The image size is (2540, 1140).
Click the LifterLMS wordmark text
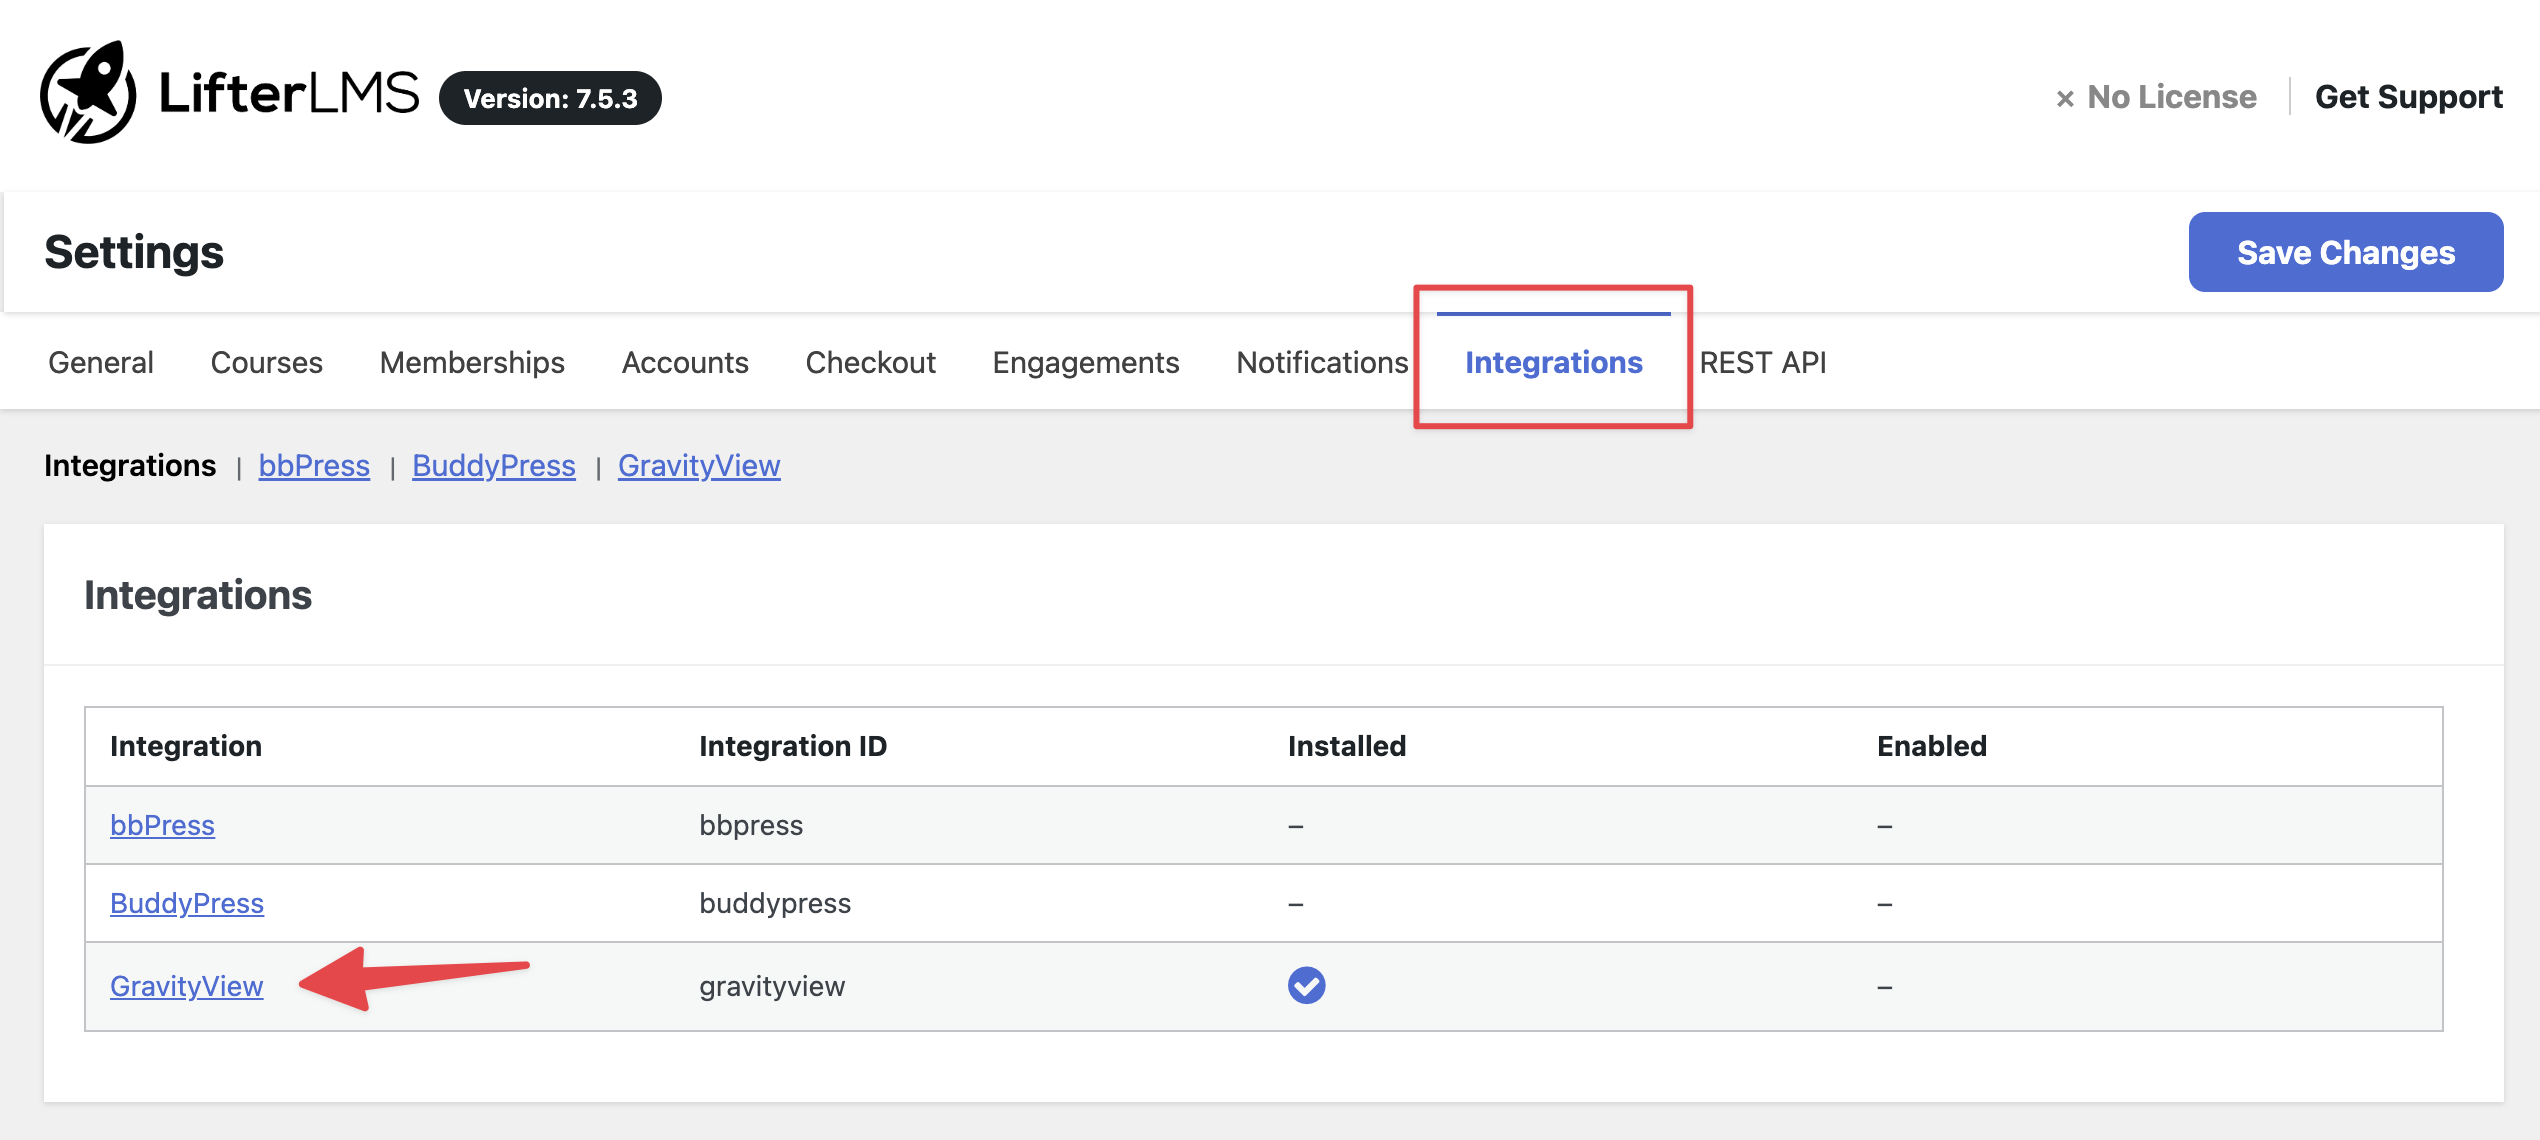[289, 93]
